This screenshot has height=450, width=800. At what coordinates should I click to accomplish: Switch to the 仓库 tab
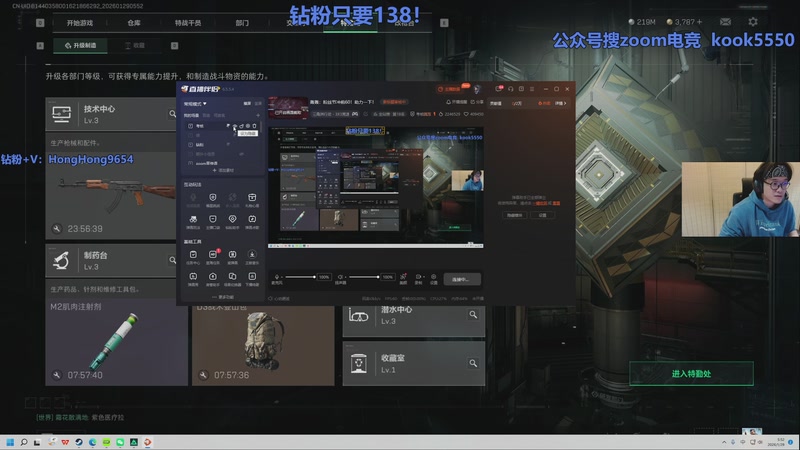(x=133, y=22)
